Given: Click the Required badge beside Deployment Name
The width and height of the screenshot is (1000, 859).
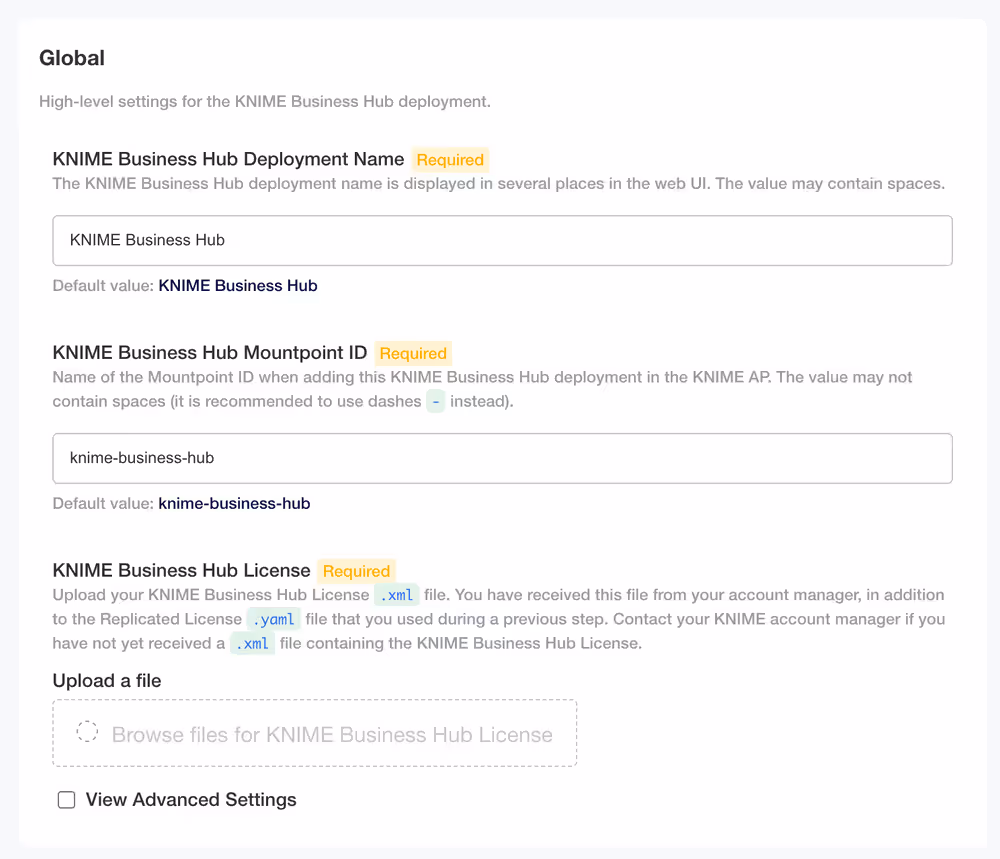Looking at the screenshot, I should pos(450,159).
